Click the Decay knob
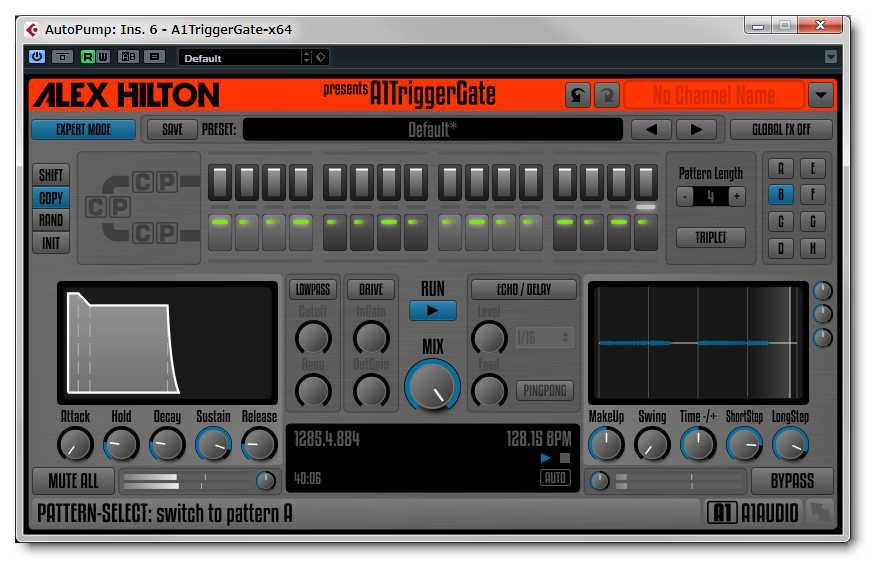Screen dimensions: 878x570 pos(167,445)
